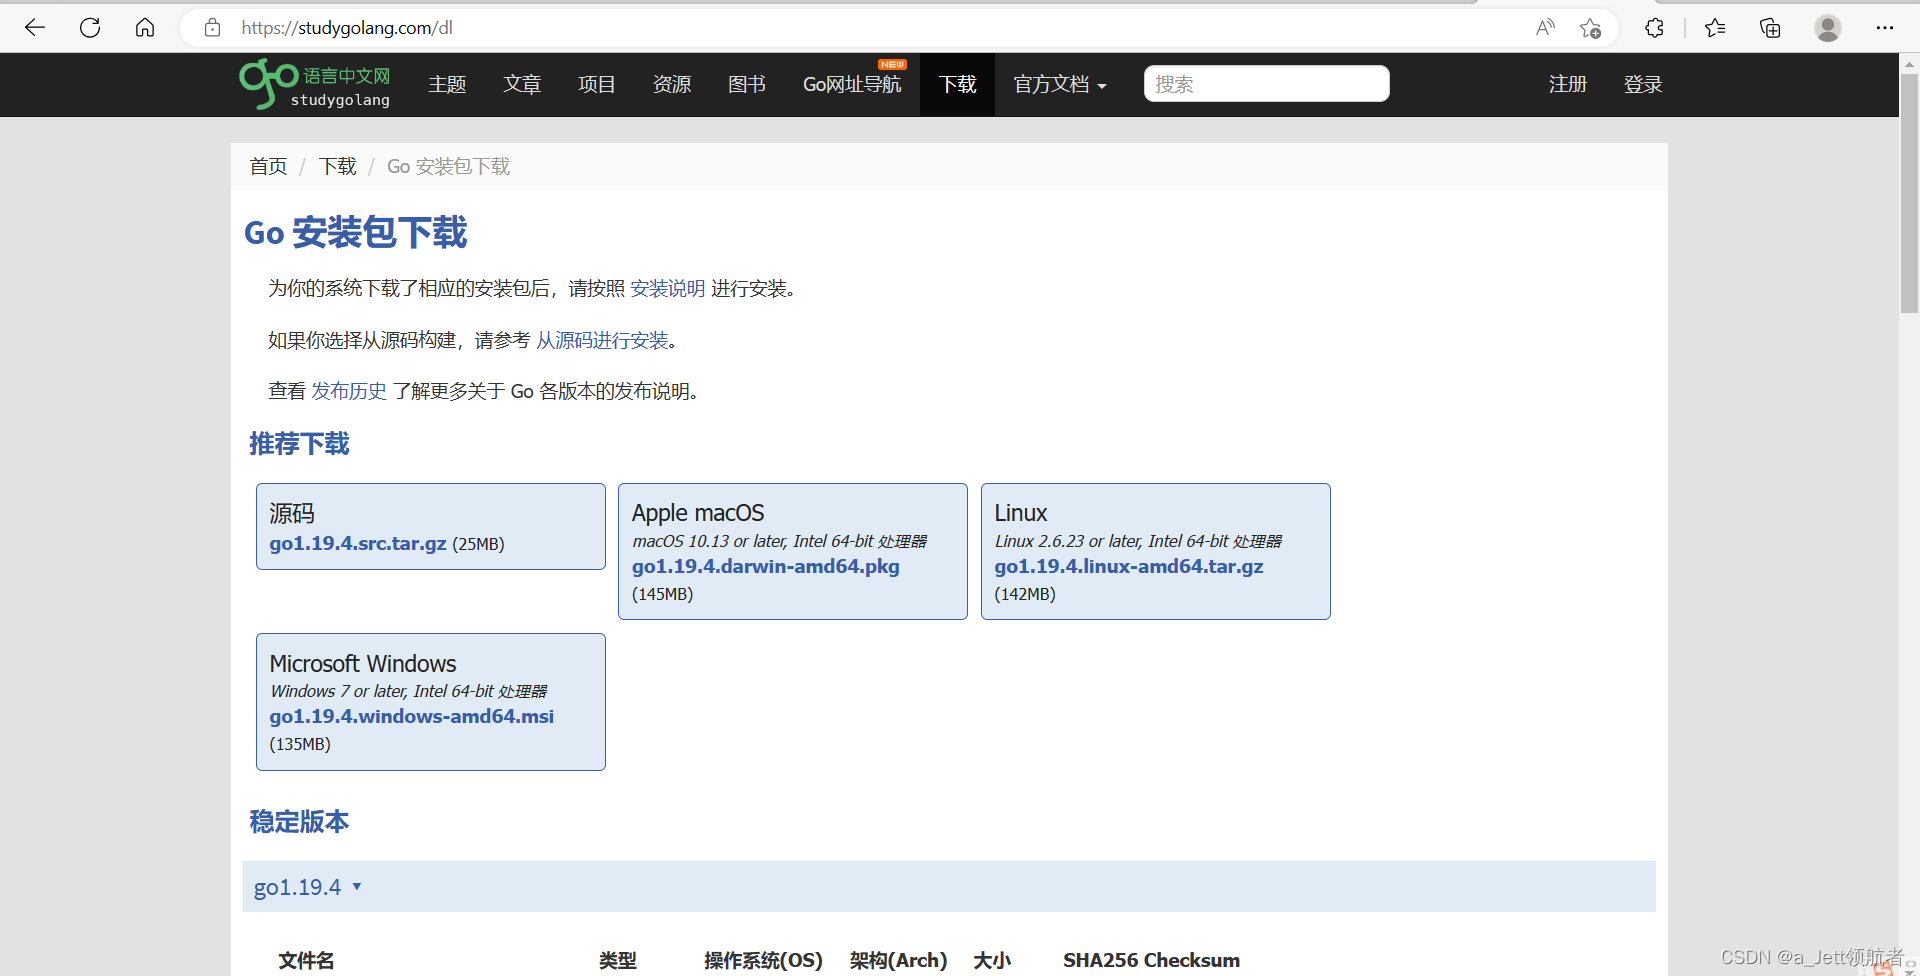Go to 首页 breadcrumb link

(x=268, y=166)
